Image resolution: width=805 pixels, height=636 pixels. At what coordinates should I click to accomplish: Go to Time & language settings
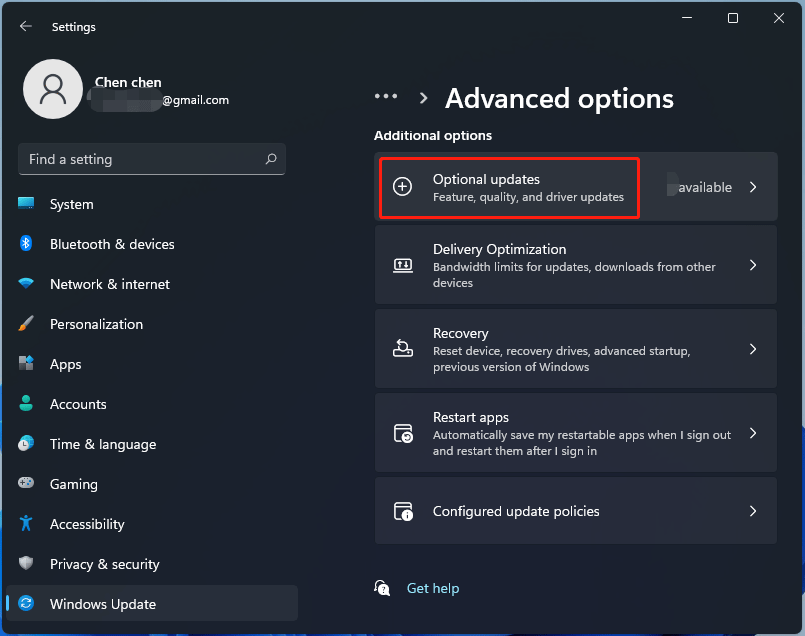(103, 444)
